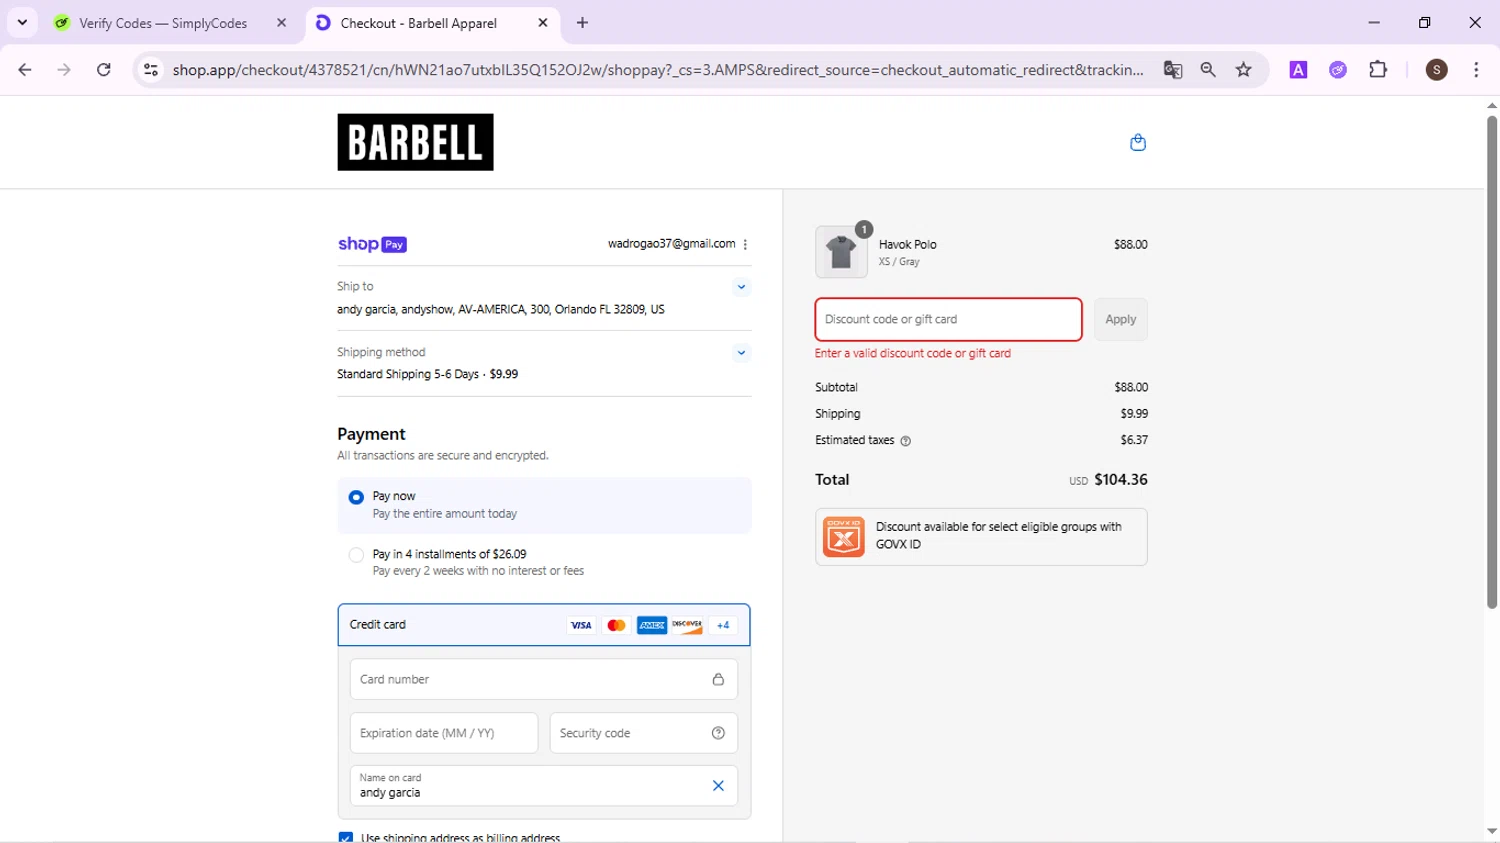Open a new browser tab
Image resolution: width=1500 pixels, height=843 pixels.
point(583,23)
